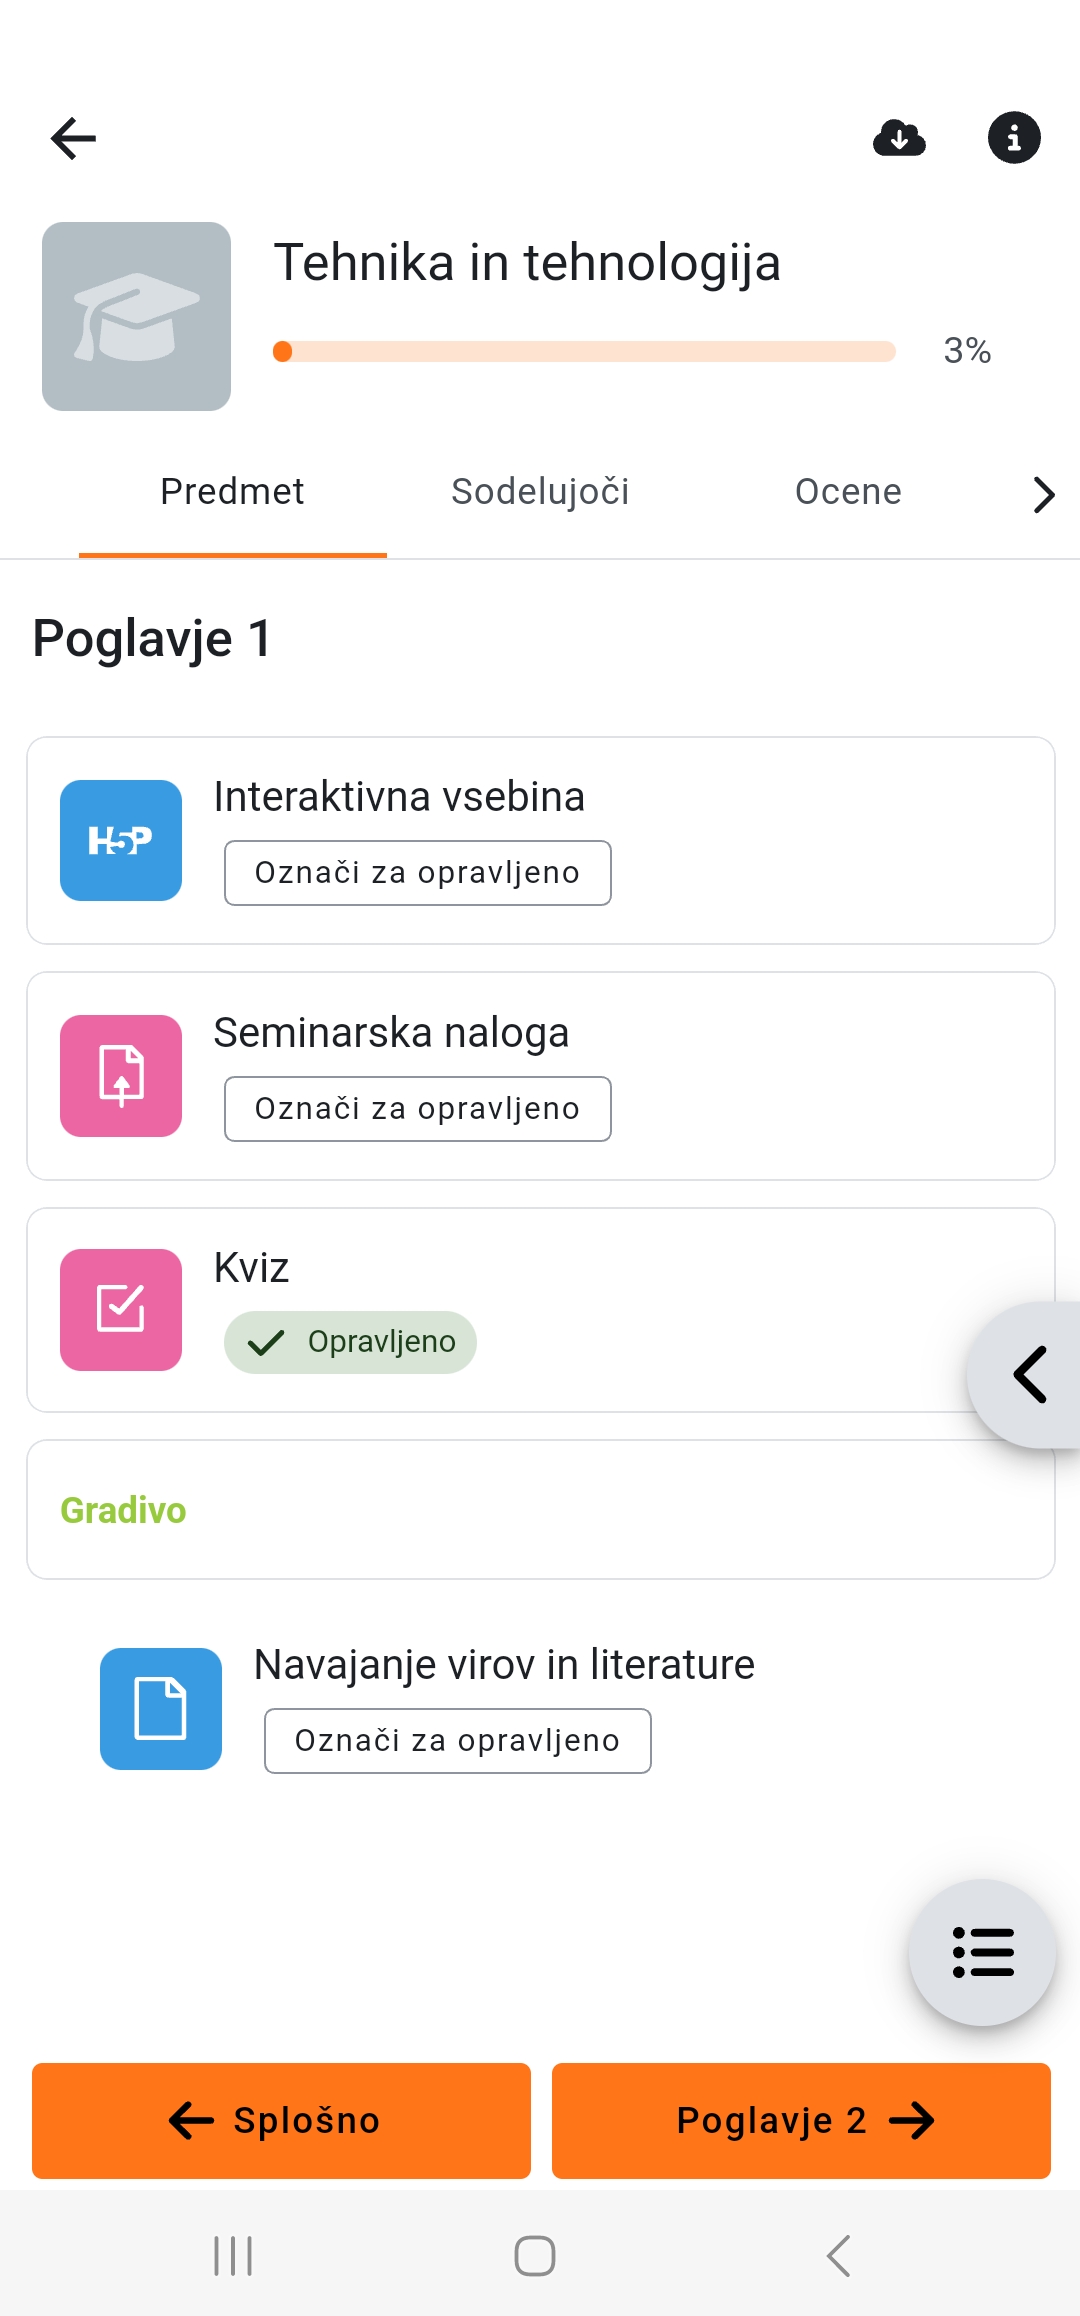
Task: Tap the course graduation cap thumbnail
Action: [136, 316]
